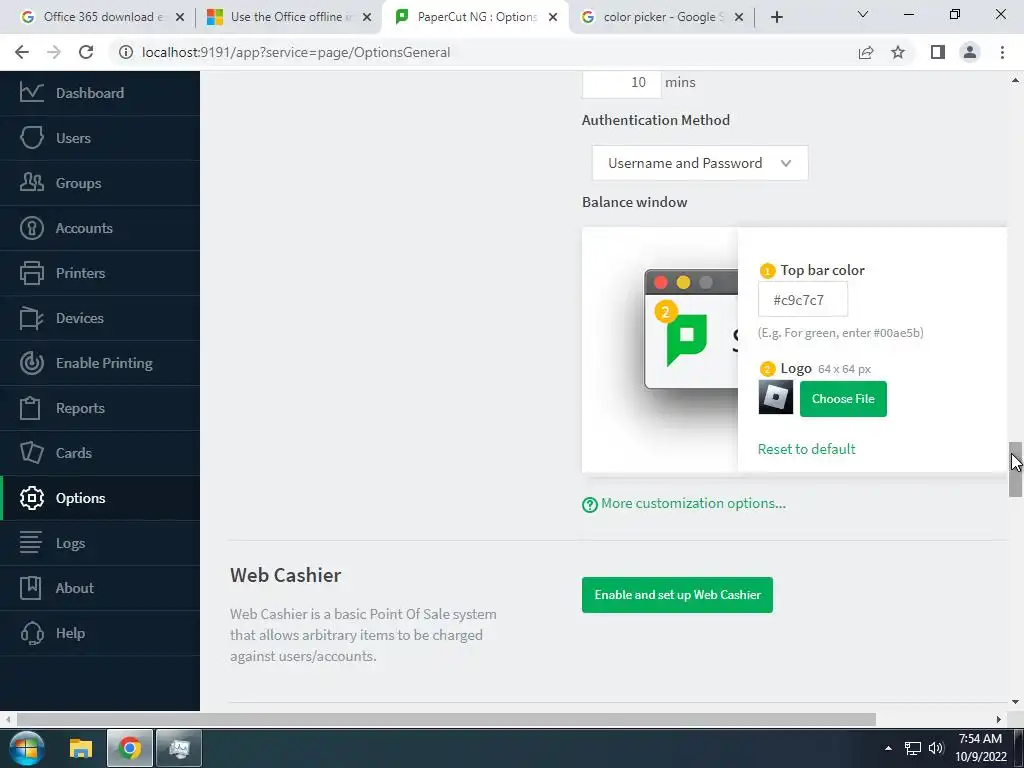Open Chrome tab search chevron
Screen dimensions: 1024x768
tap(863, 14)
